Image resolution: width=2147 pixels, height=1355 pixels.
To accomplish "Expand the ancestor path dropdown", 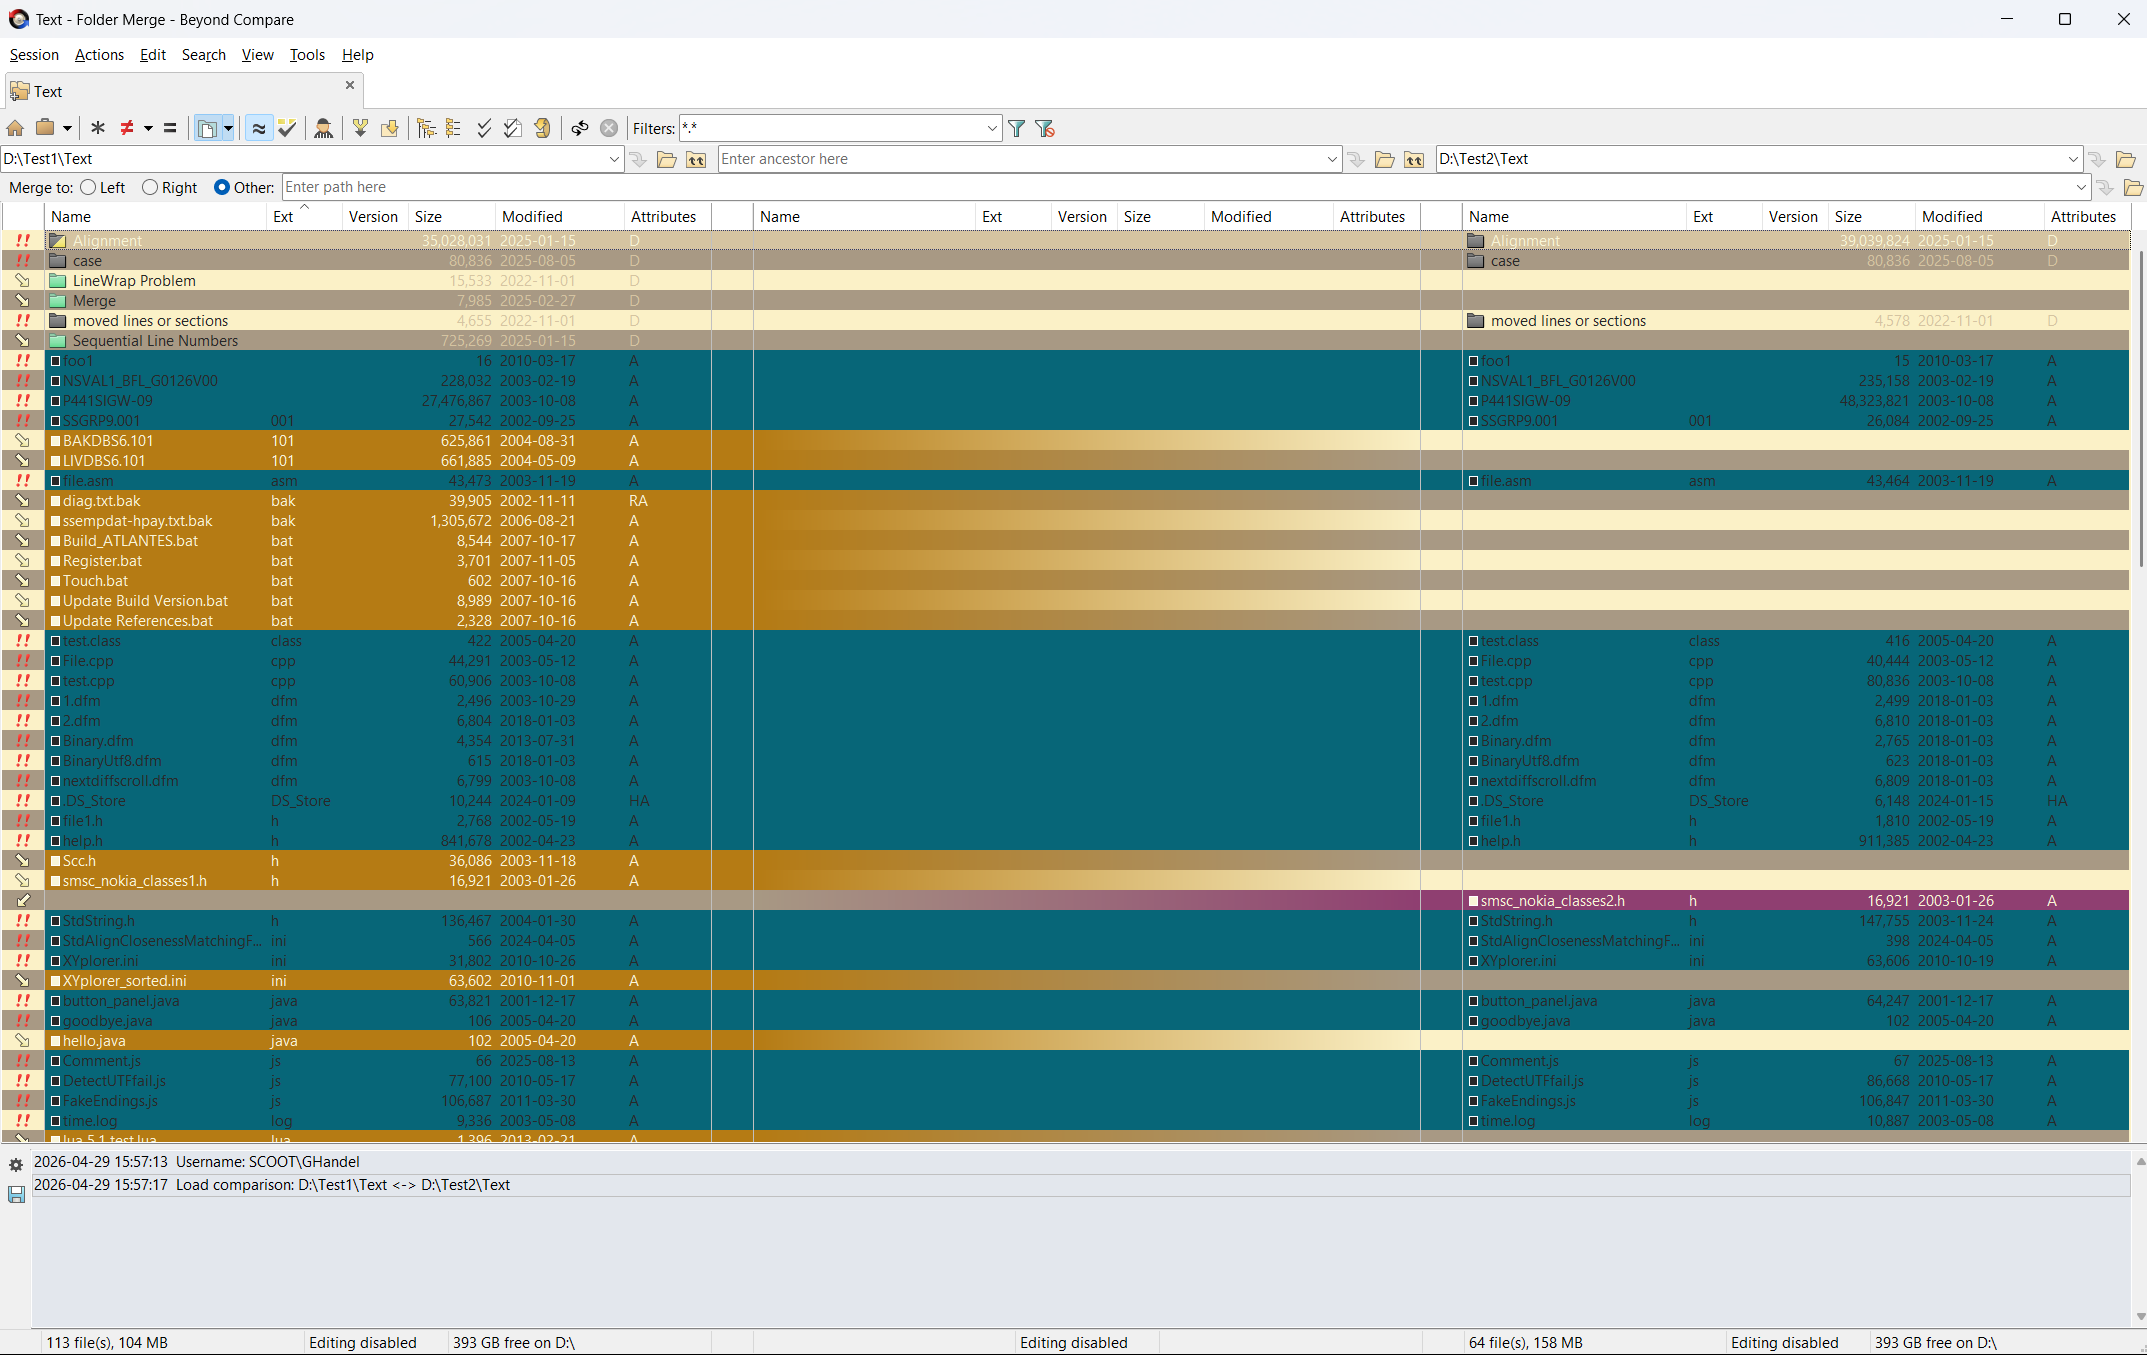I will (x=1332, y=159).
